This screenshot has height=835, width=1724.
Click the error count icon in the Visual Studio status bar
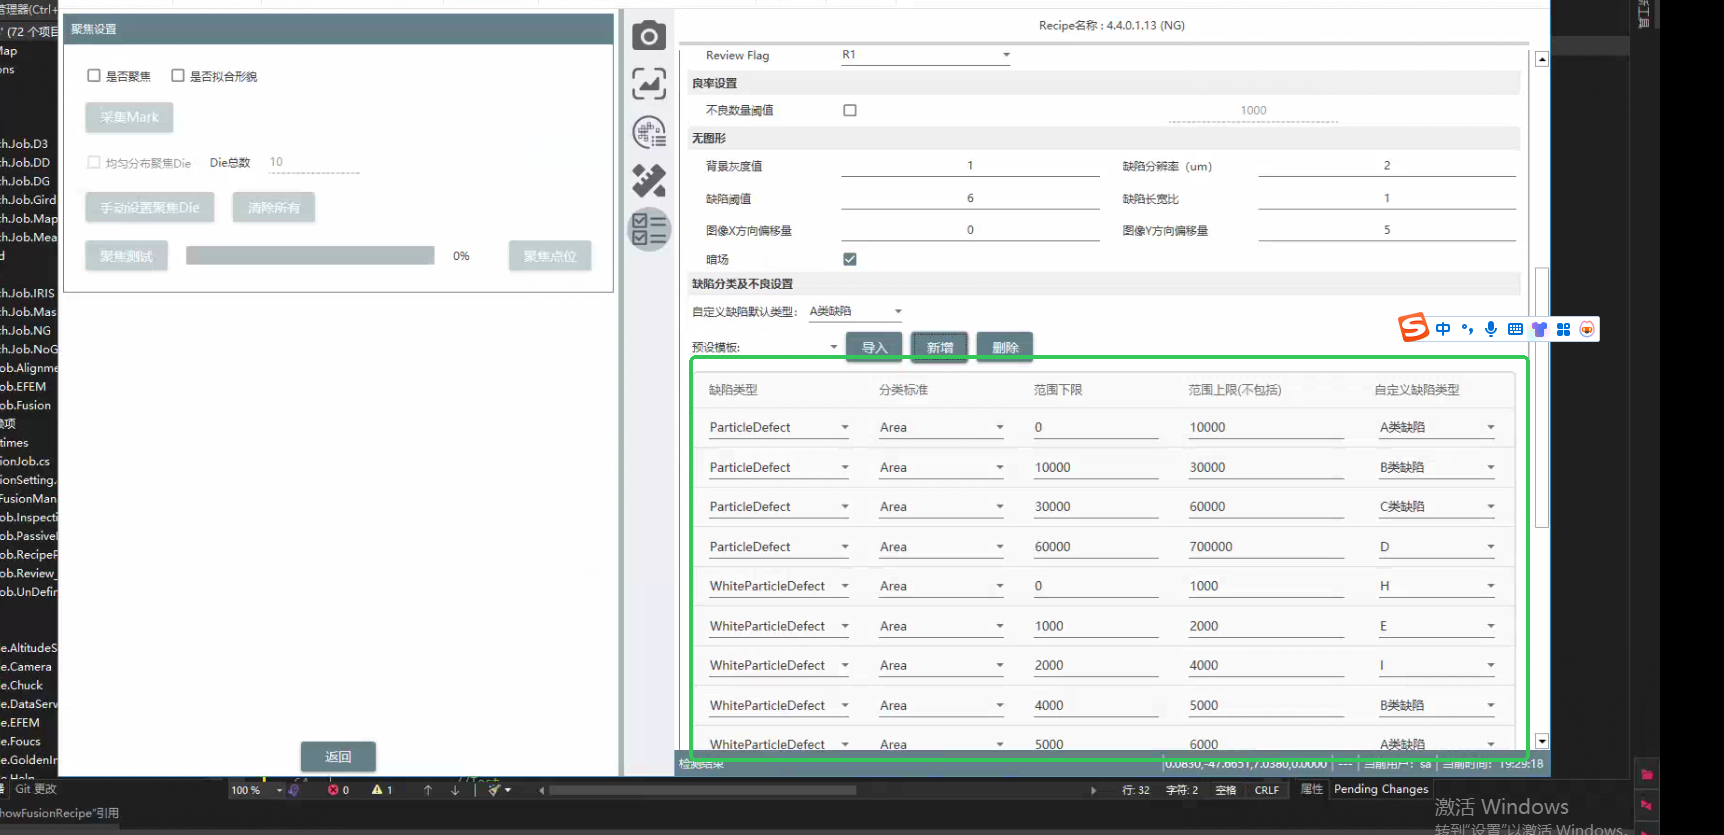(333, 790)
